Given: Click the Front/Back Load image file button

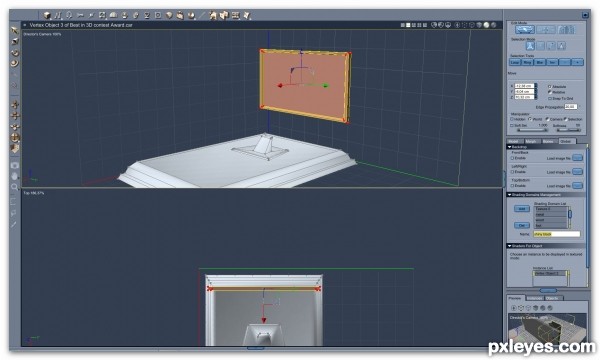Looking at the screenshot, I should 577,158.
